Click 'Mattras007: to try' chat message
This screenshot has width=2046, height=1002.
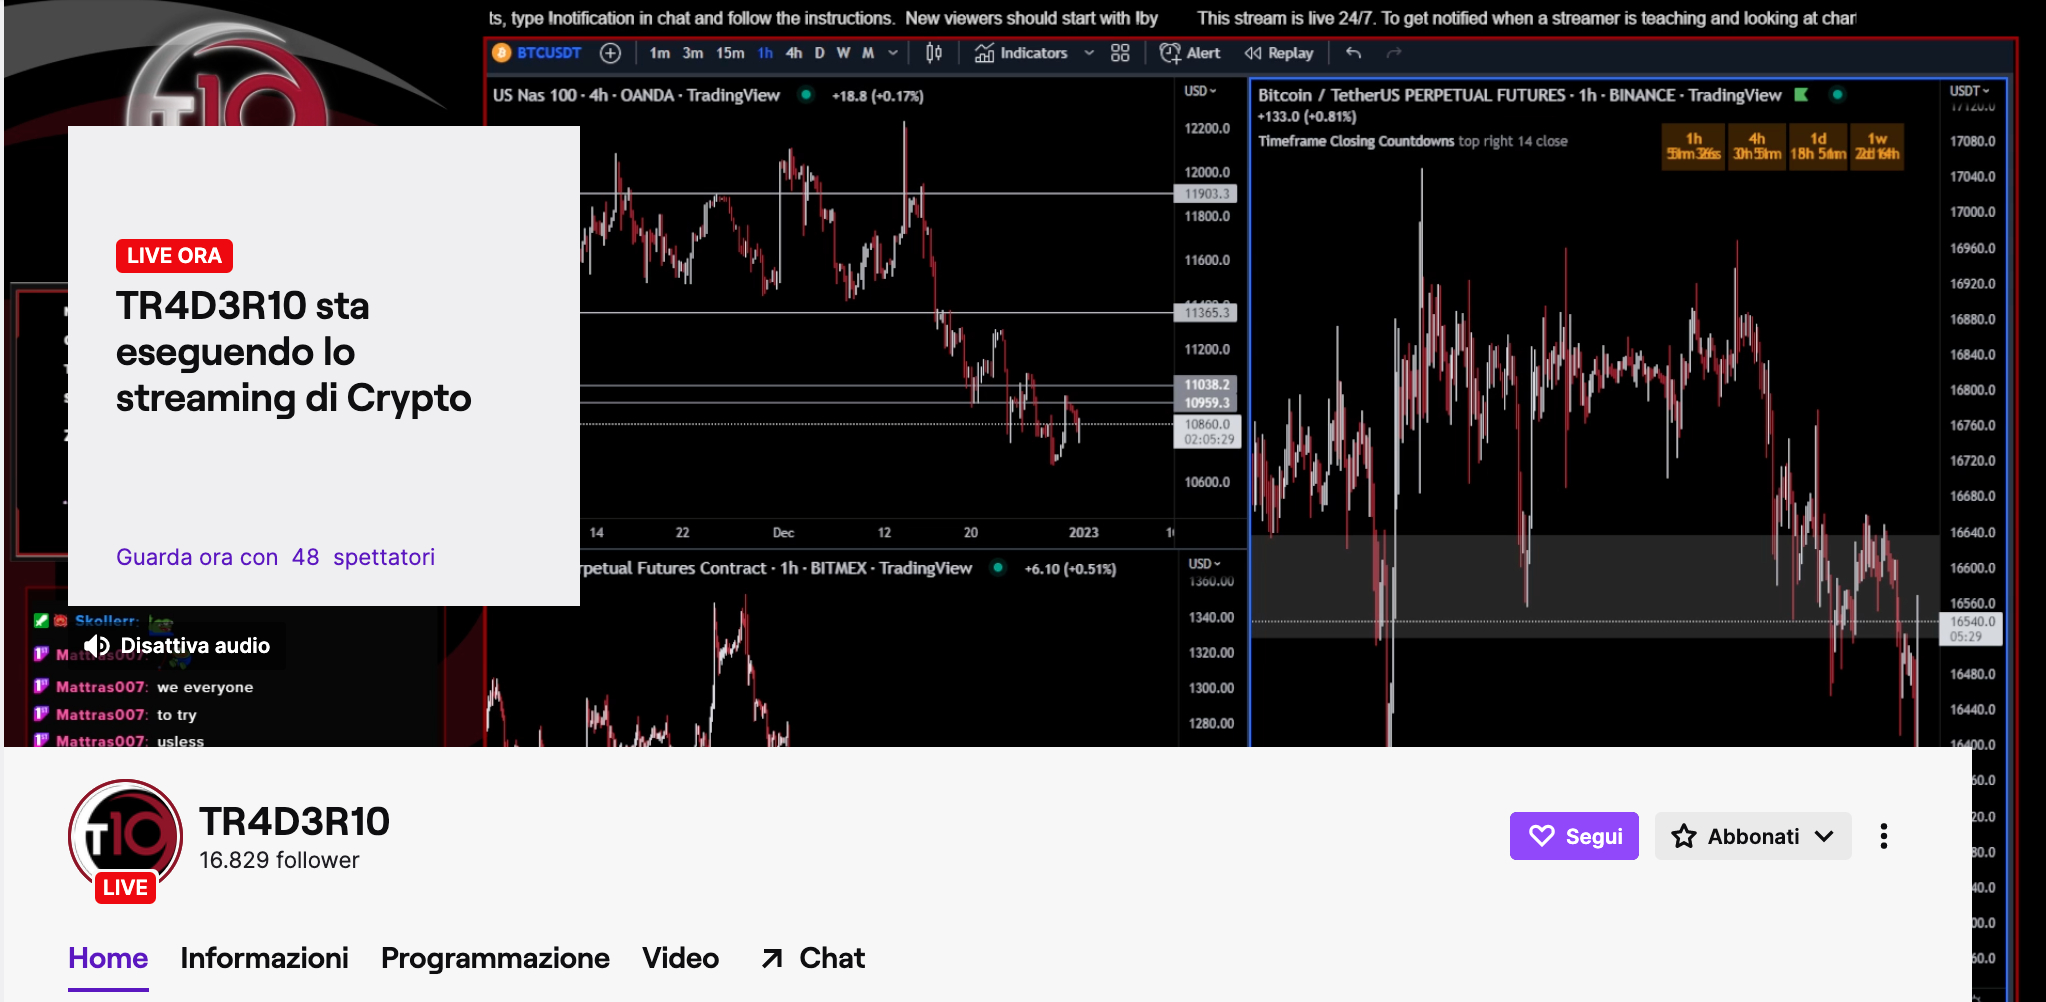(116, 715)
